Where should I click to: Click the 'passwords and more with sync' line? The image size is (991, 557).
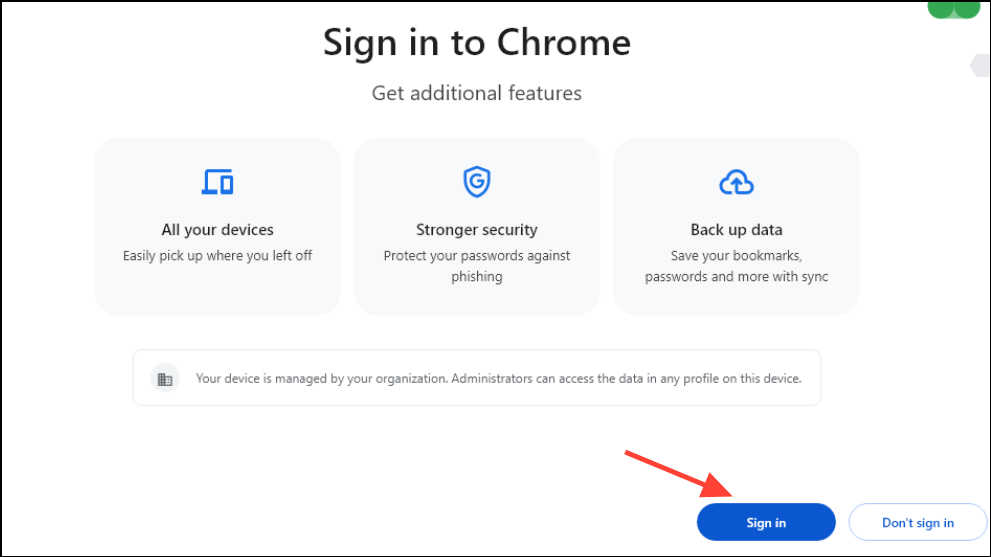tap(736, 276)
